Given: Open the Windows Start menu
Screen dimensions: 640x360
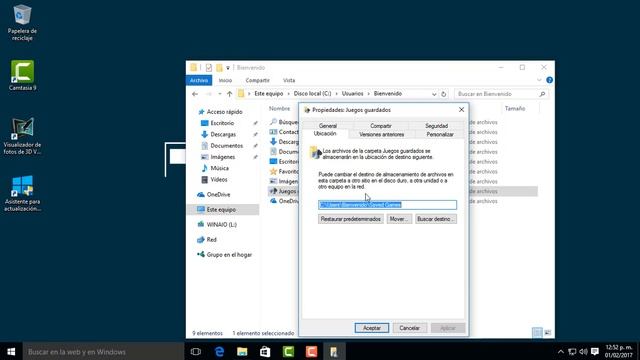Looking at the screenshot, I should click(11, 351).
